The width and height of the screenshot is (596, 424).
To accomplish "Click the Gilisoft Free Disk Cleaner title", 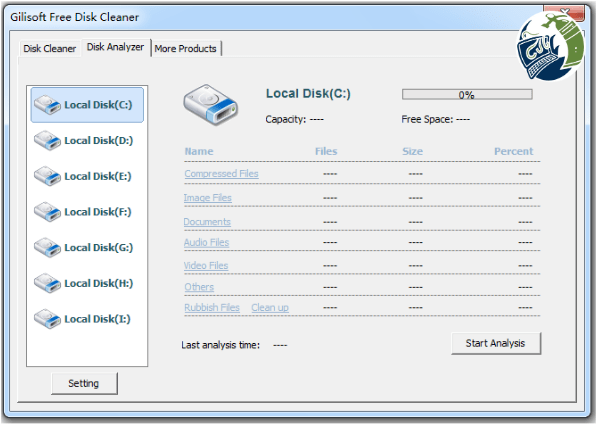I will [x=74, y=17].
